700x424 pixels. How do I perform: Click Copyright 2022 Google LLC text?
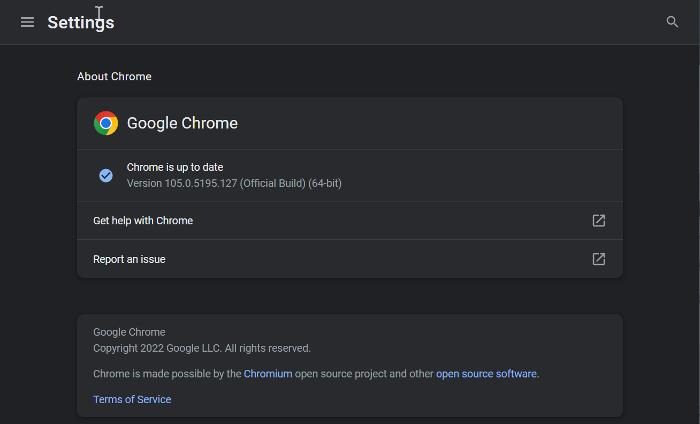click(202, 348)
